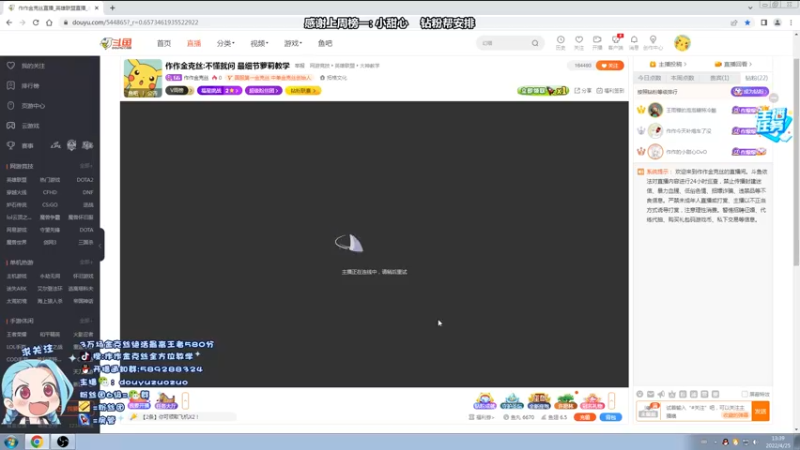This screenshot has width=800, height=450.
Task: Click the 分享 share icon above player
Action: coord(583,91)
